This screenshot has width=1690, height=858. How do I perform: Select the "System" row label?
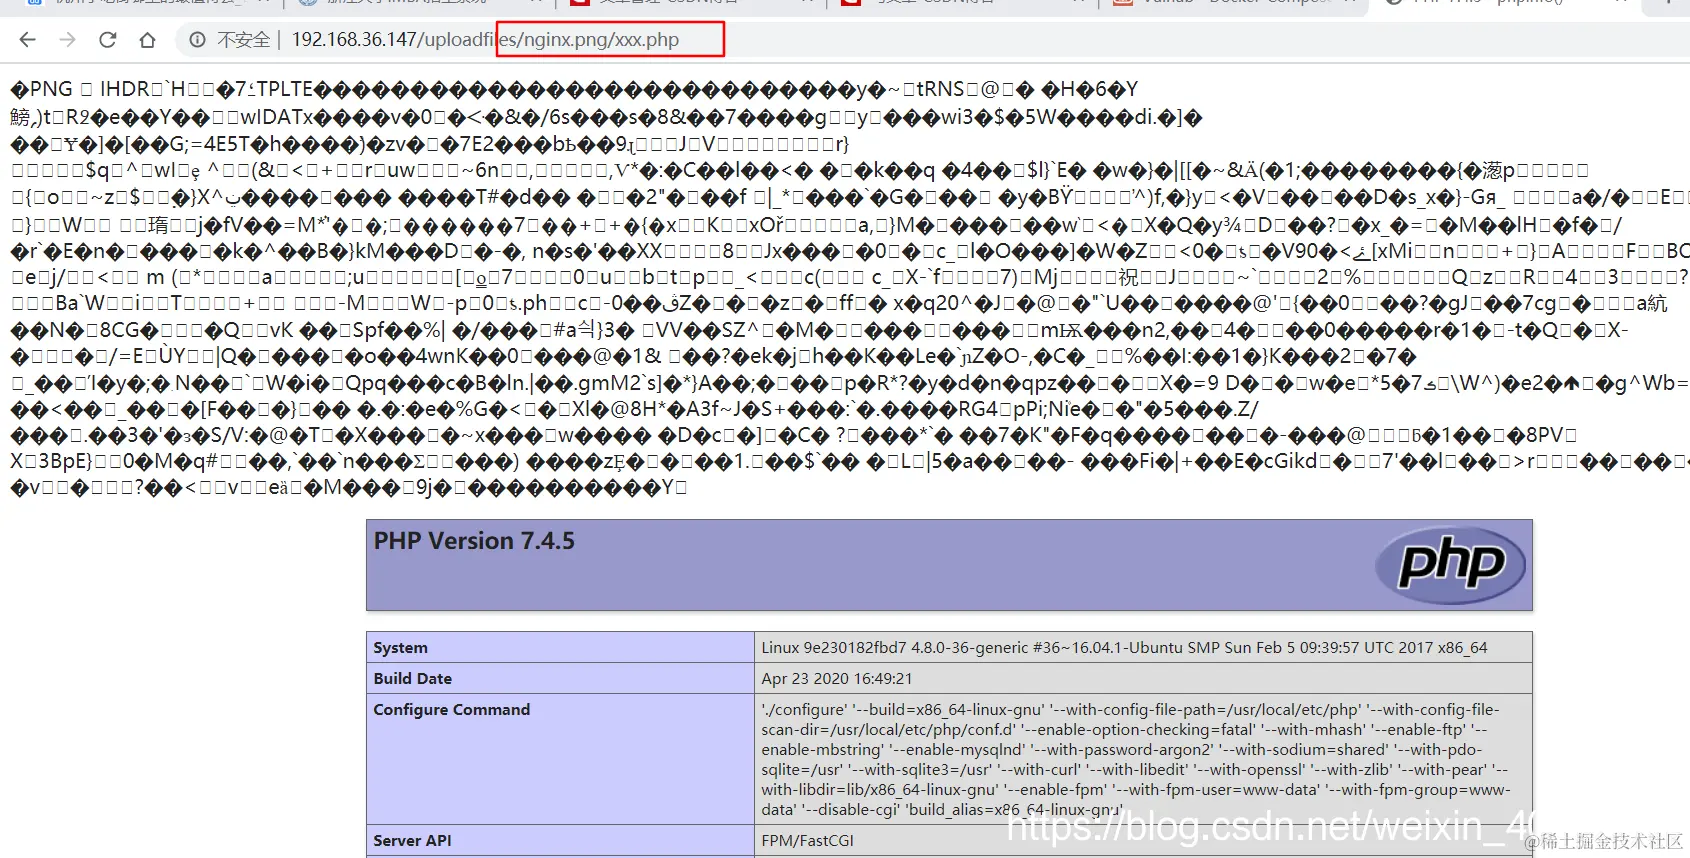tap(400, 648)
